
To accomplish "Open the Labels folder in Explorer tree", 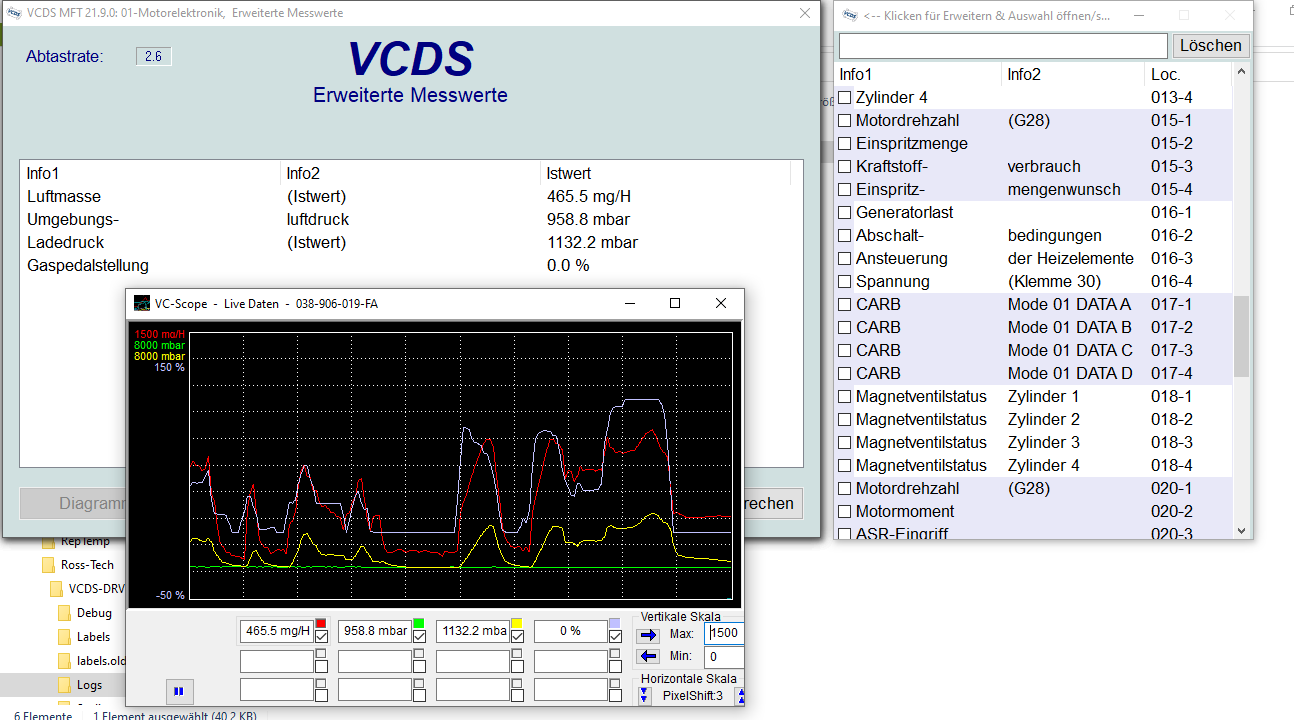I will pos(93,637).
